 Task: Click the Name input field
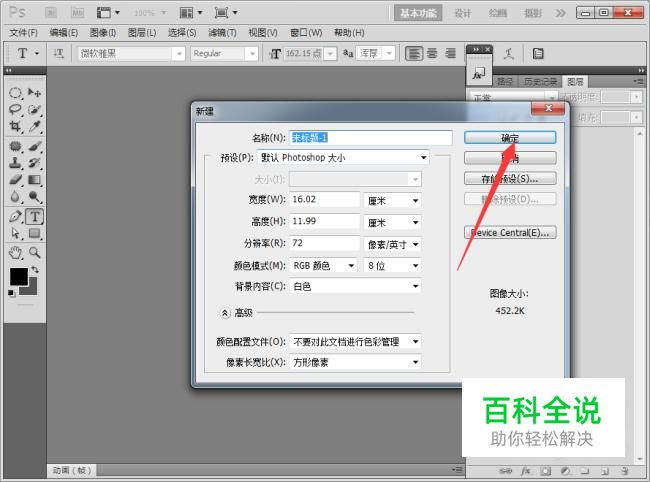coord(370,138)
